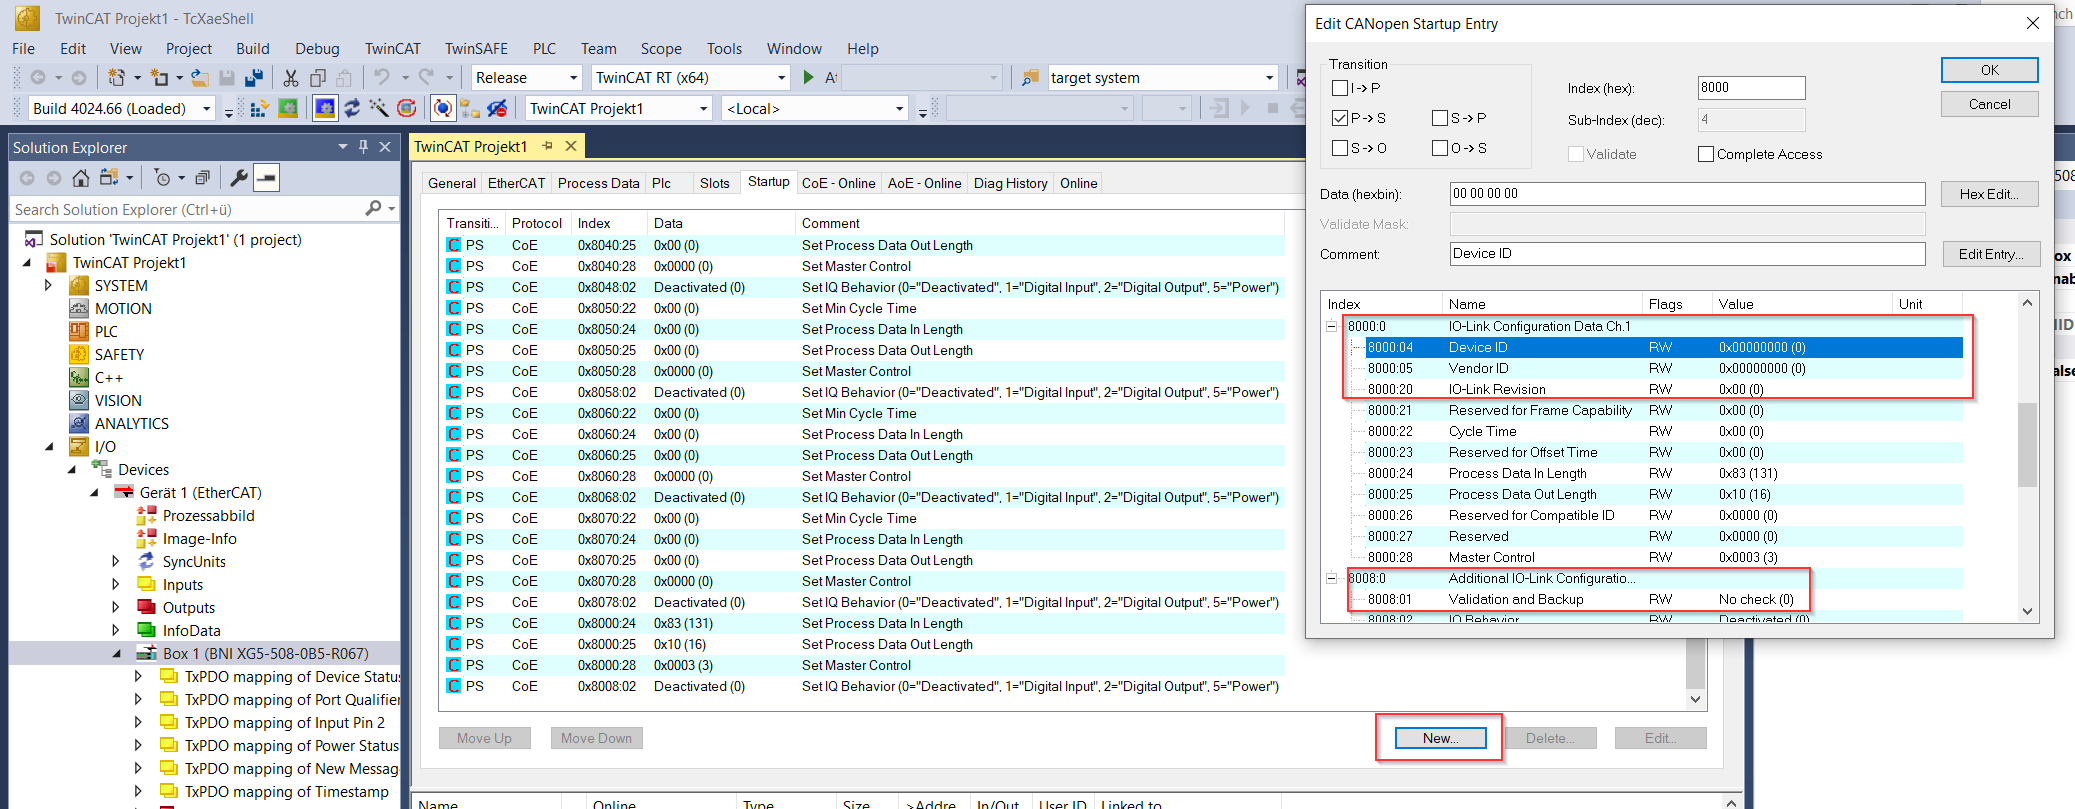Screen dimensions: 2075x809
Task: Collapse the Box 1 (BNI XG5-508-0B5-R067) node
Action: (x=116, y=653)
